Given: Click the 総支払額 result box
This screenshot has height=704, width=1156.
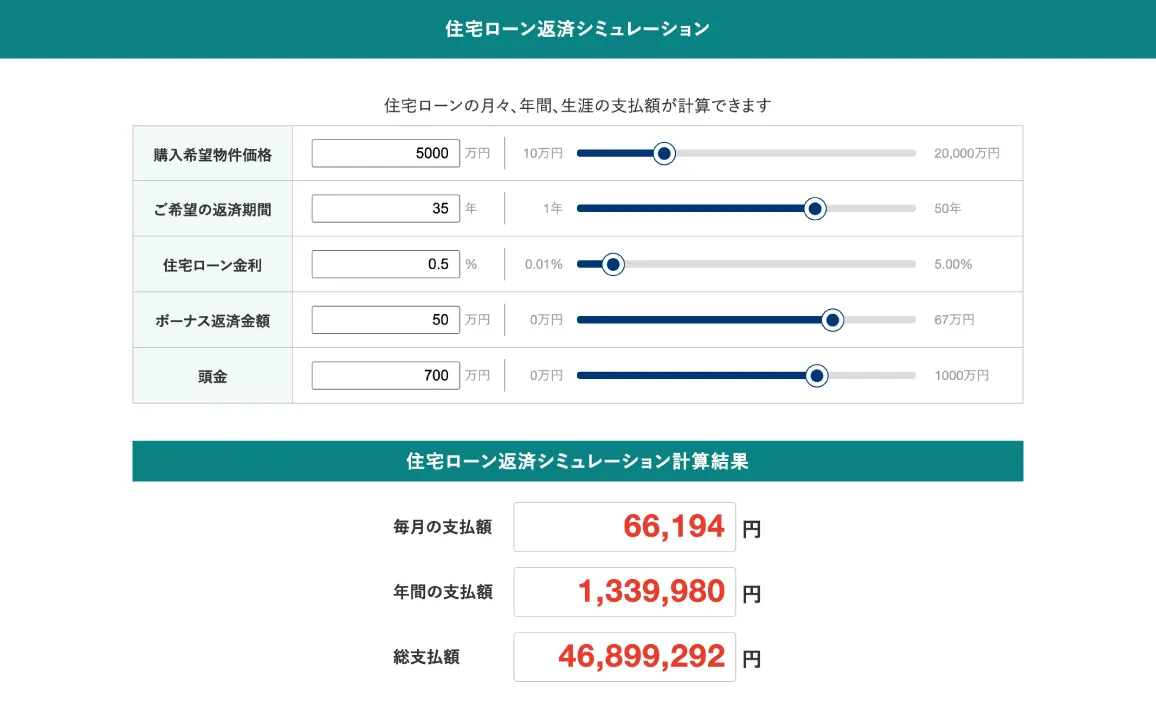Looking at the screenshot, I should [x=624, y=657].
